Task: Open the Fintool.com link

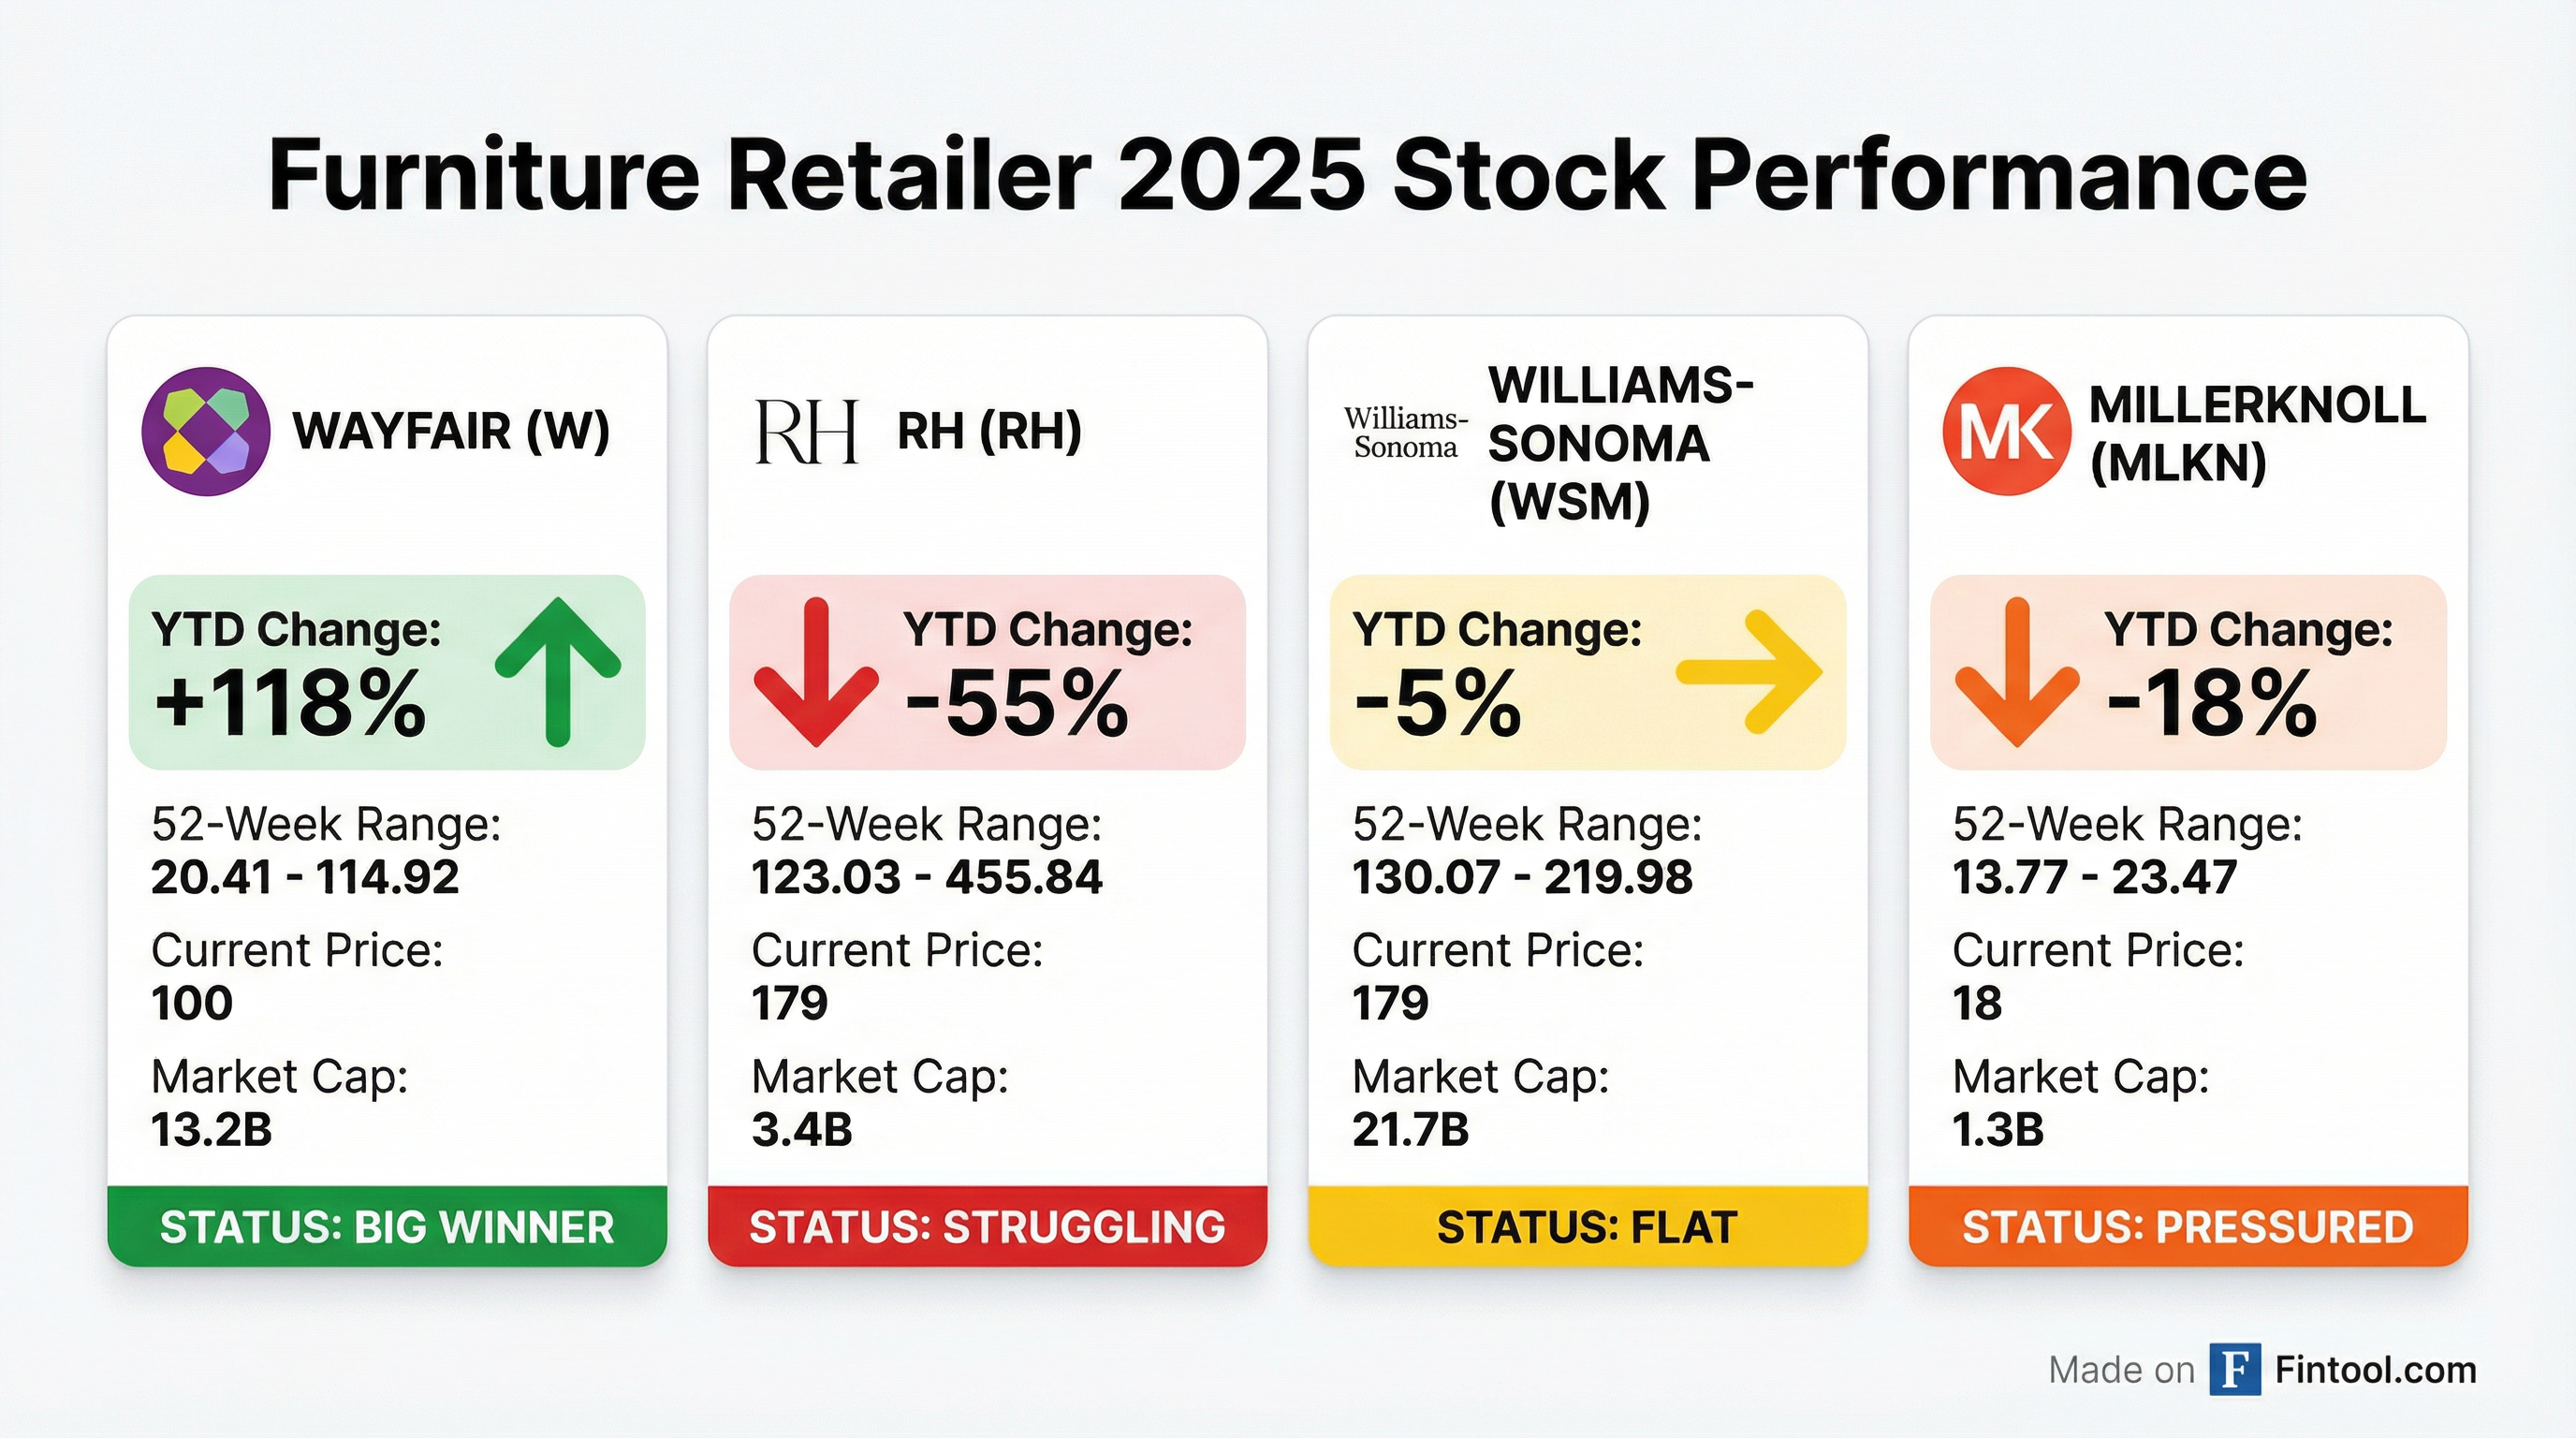Action: tap(2375, 1370)
